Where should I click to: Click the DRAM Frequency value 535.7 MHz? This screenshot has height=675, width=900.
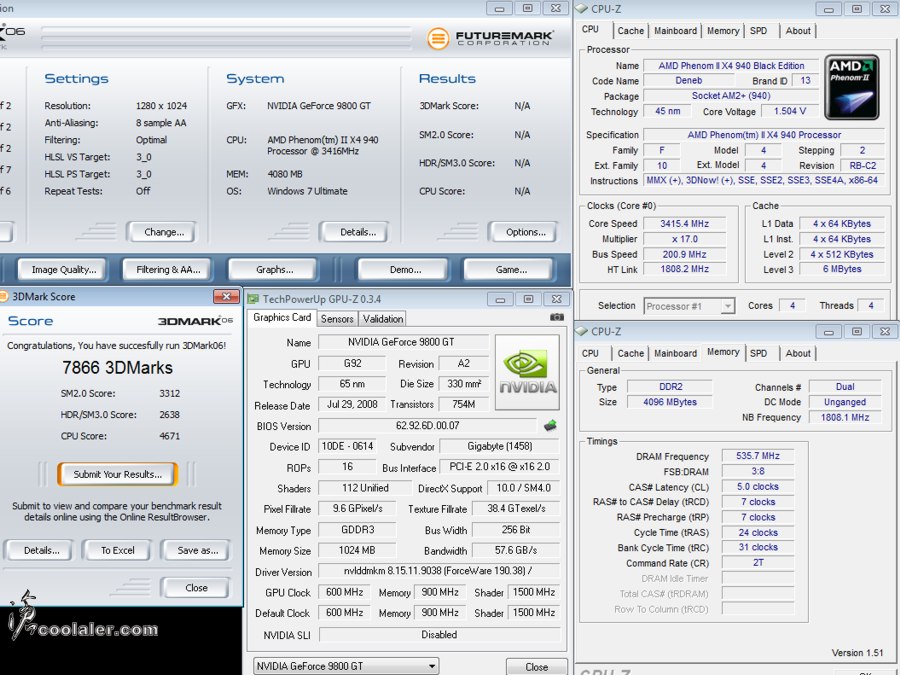click(758, 456)
